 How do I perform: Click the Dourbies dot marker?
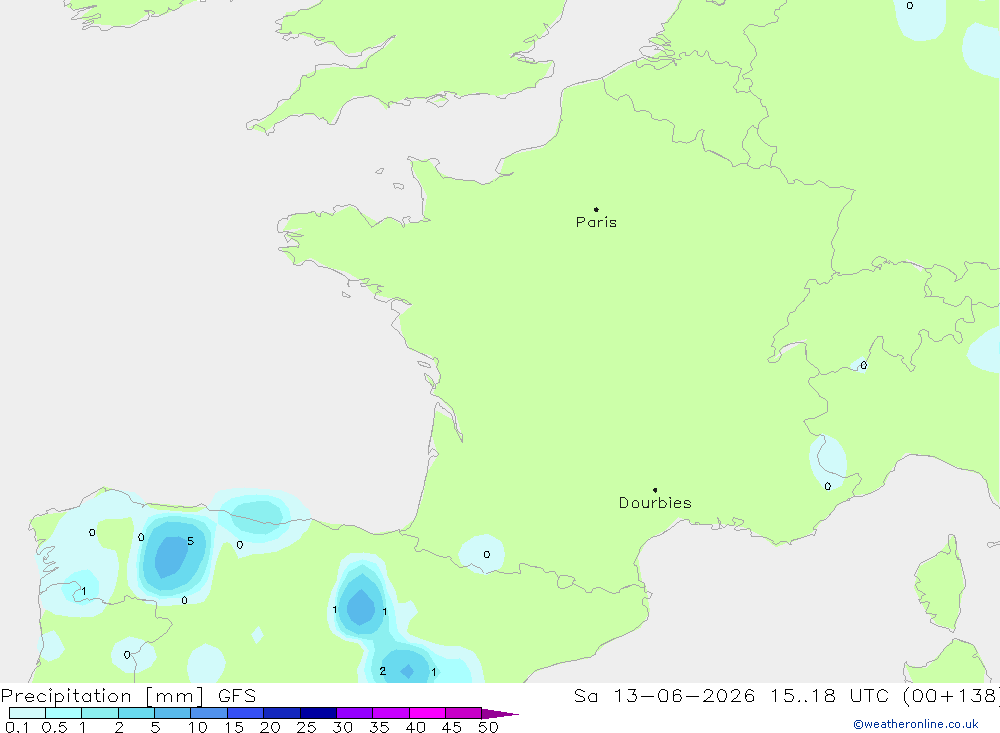coord(655,490)
